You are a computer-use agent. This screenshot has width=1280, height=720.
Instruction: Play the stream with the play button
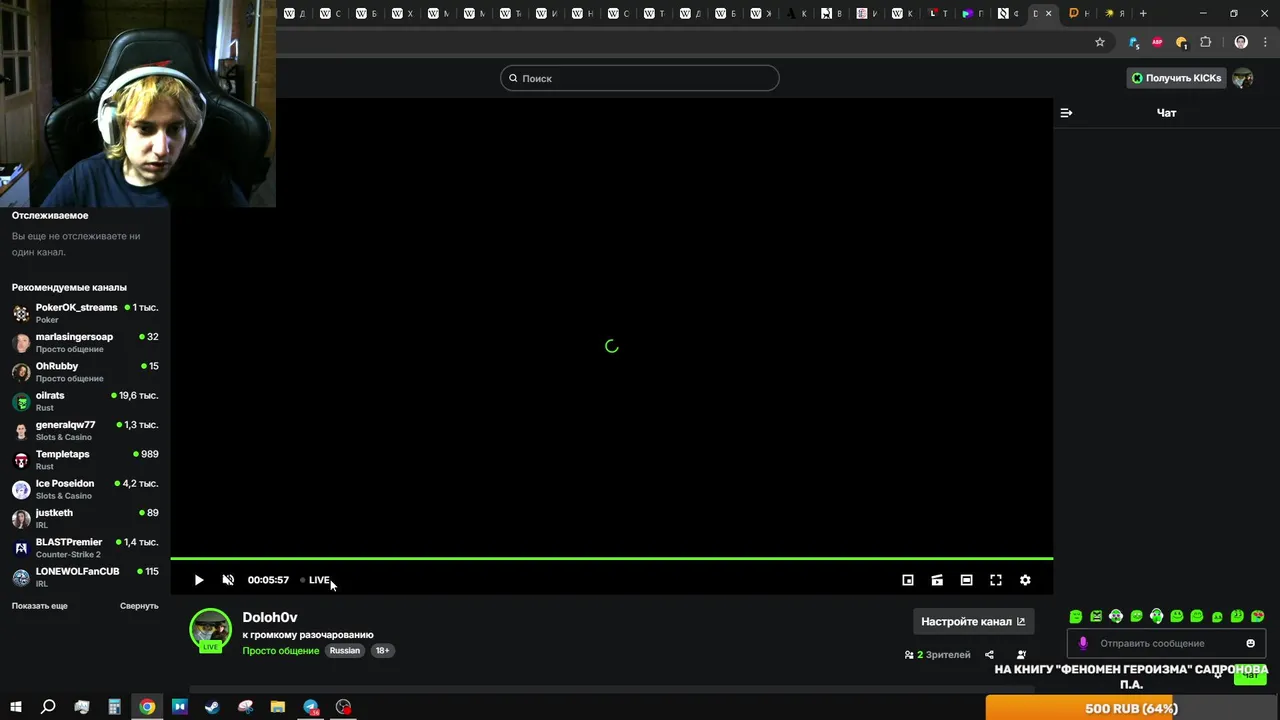pyautogui.click(x=199, y=580)
